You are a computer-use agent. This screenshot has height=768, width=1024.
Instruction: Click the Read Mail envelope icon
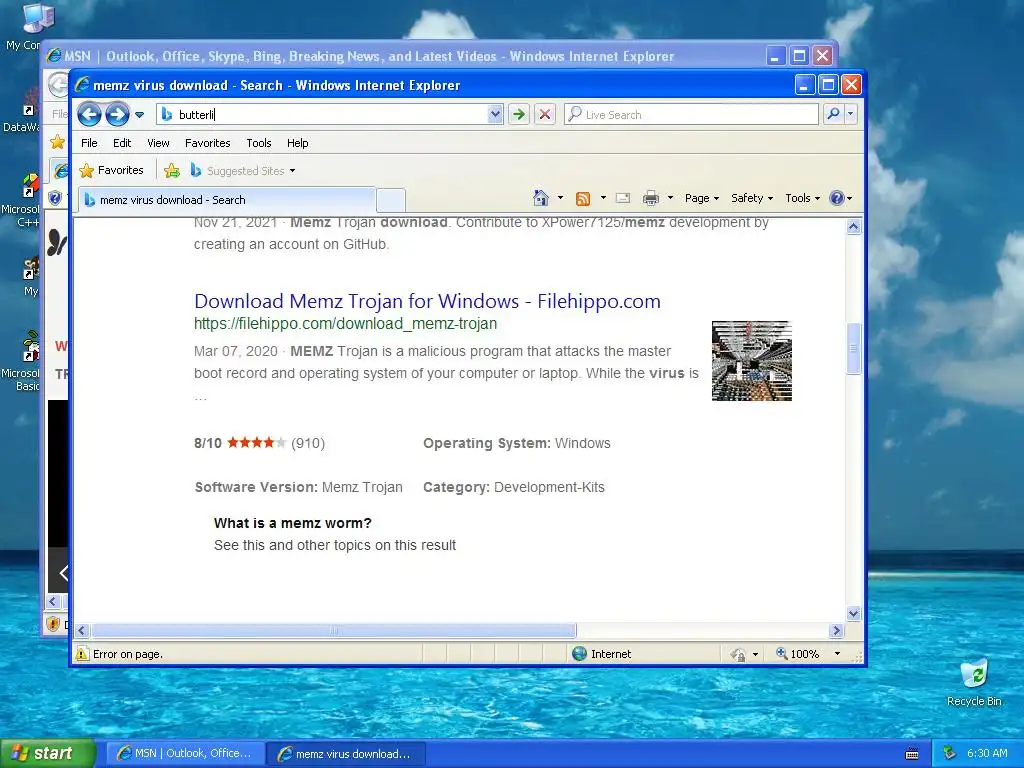click(623, 198)
